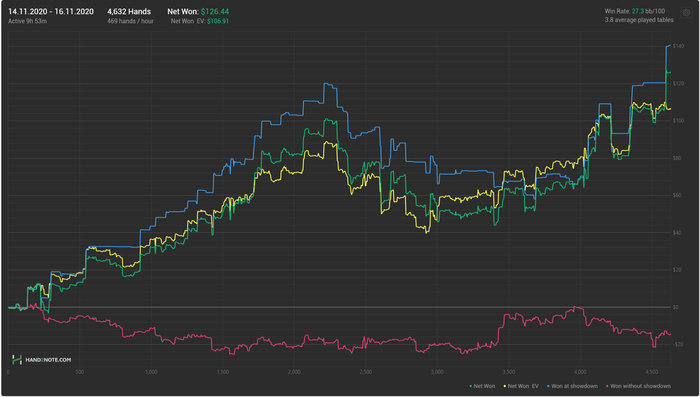The height and width of the screenshot is (397, 700).
Task: Click the 2,500 x-axis label
Action: pos(366,372)
